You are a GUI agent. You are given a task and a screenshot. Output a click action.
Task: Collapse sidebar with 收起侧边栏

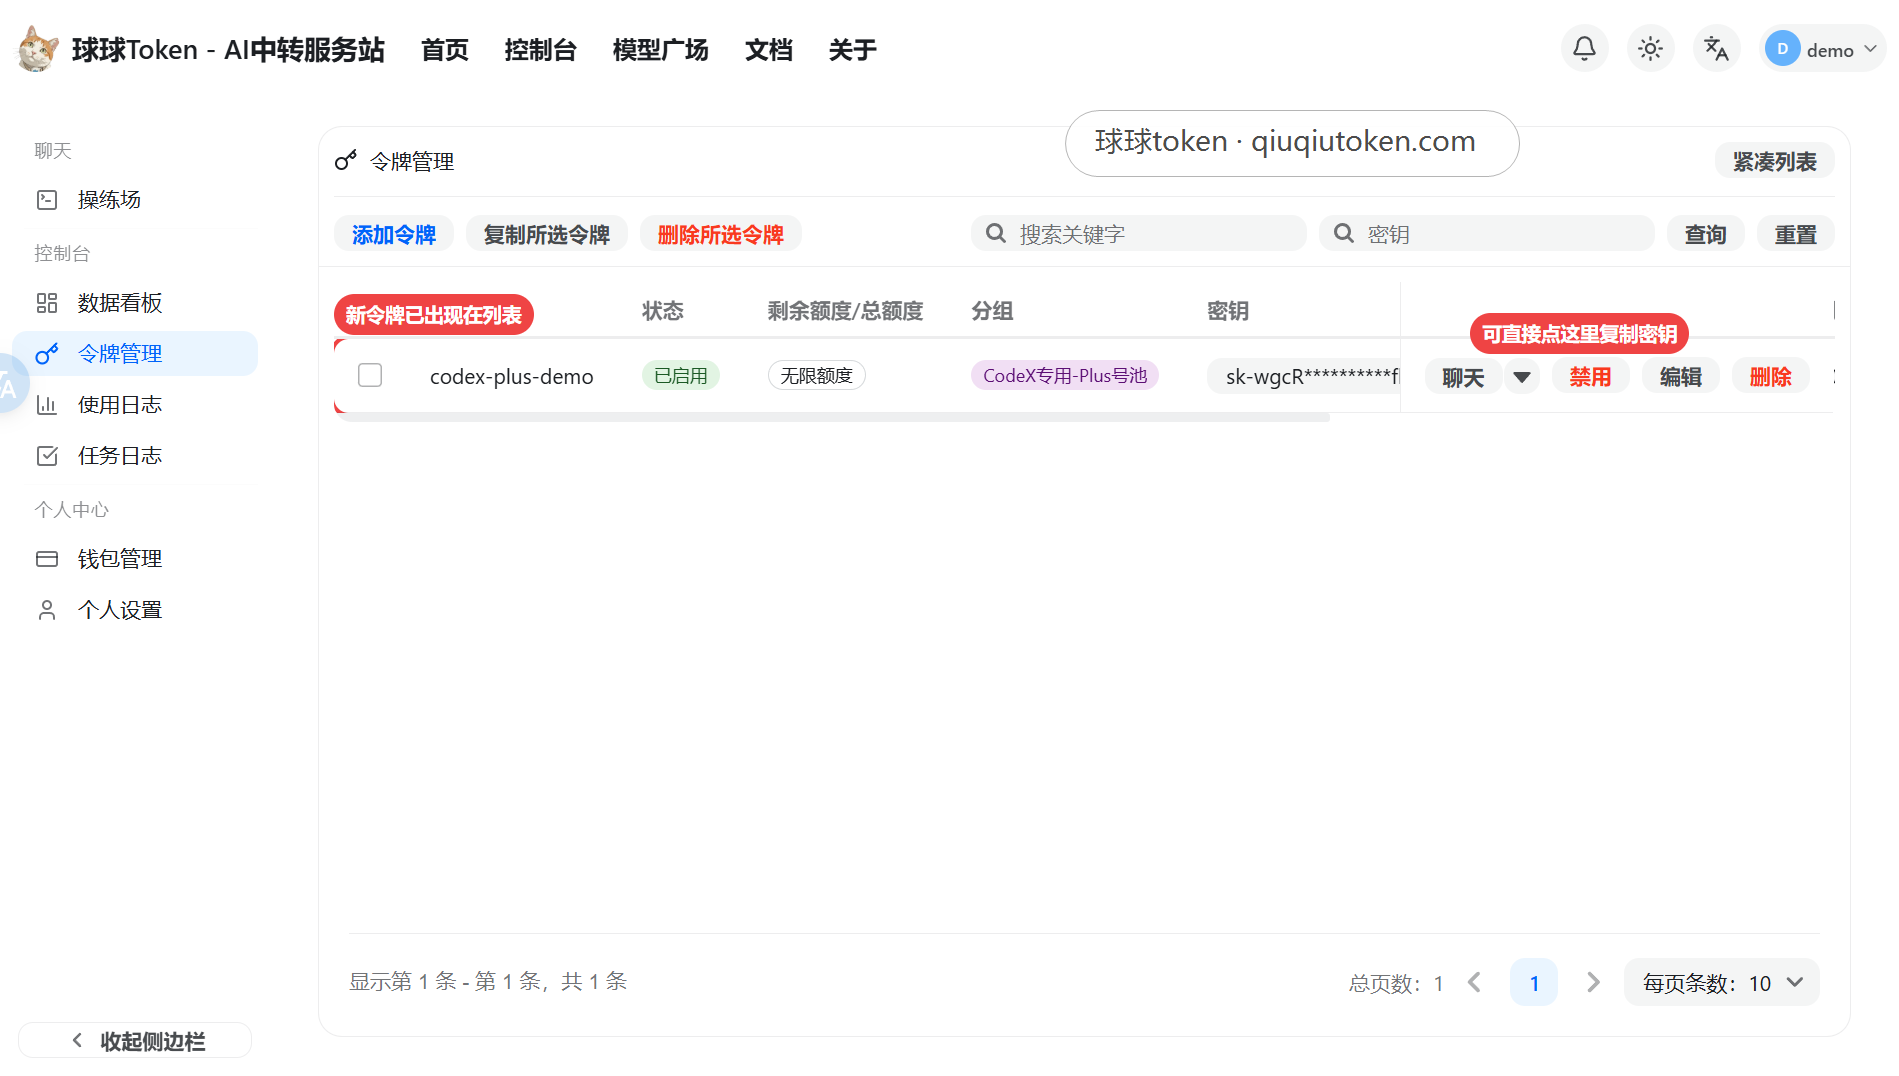135,1041
